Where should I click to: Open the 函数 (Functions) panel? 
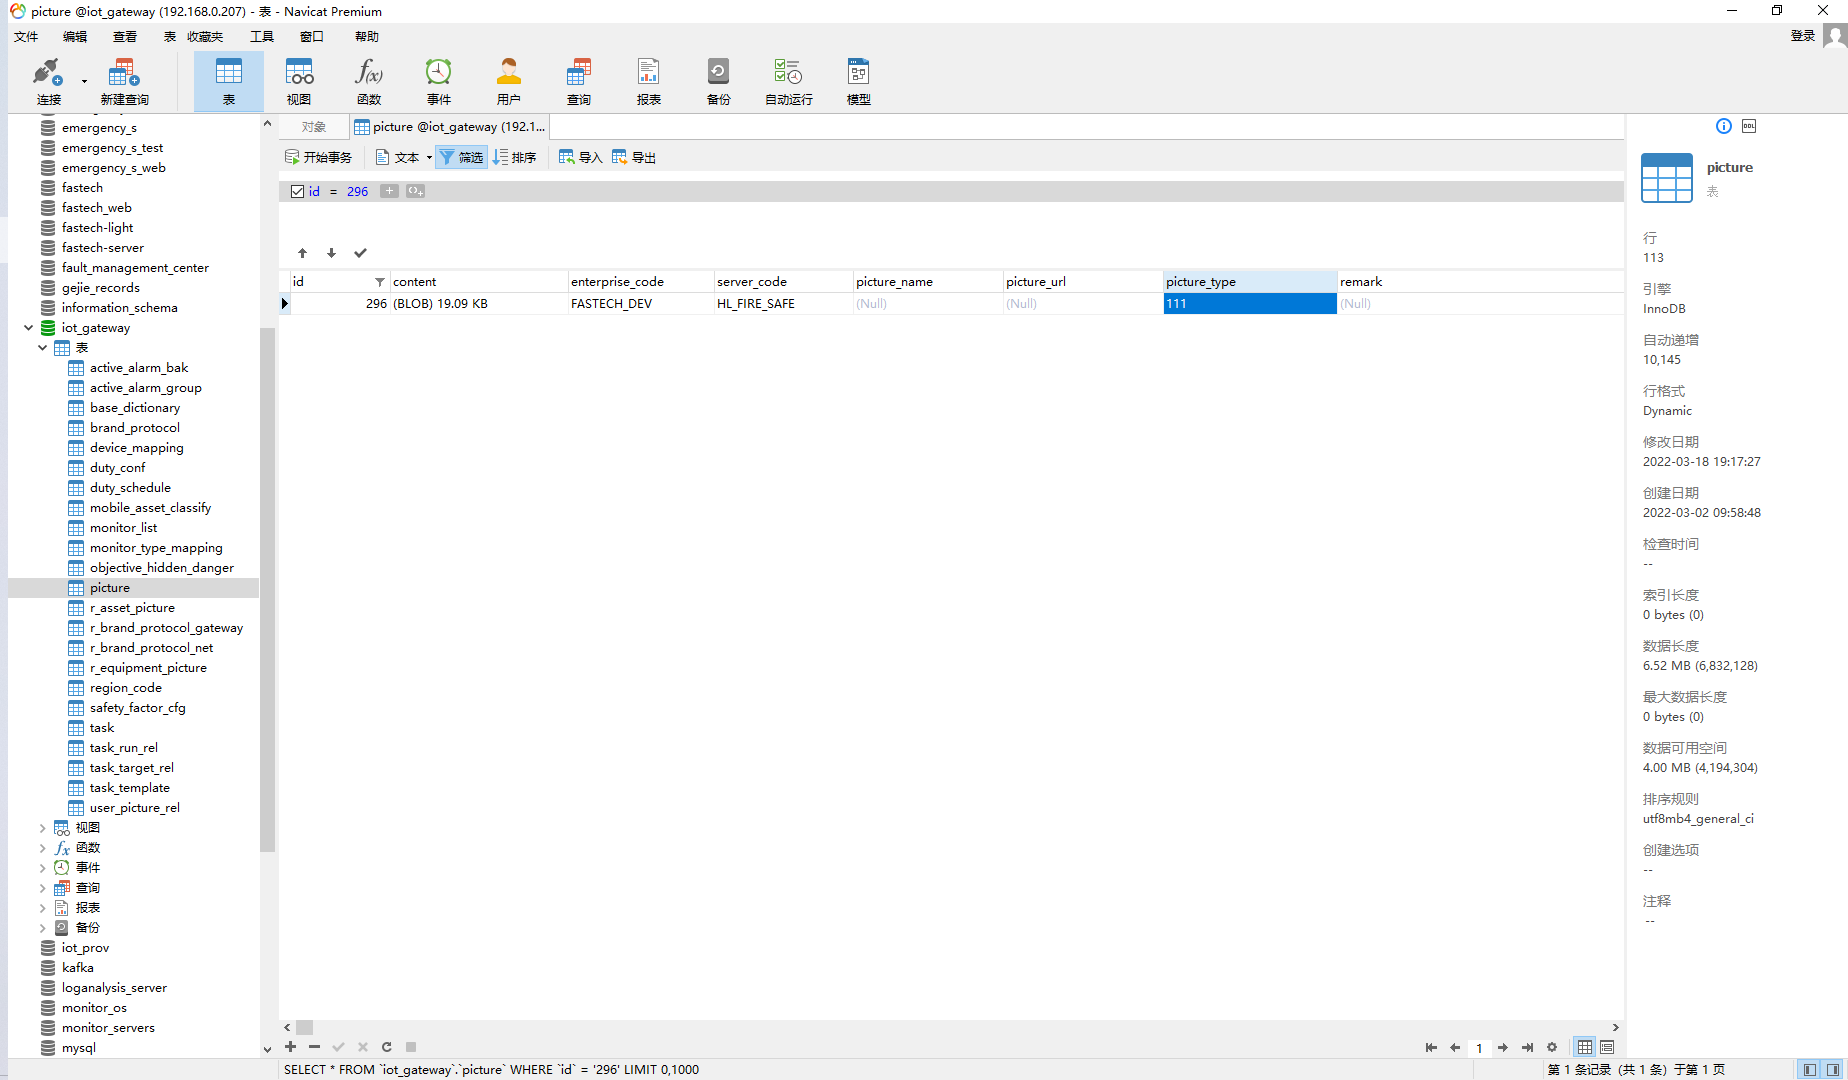pos(369,80)
